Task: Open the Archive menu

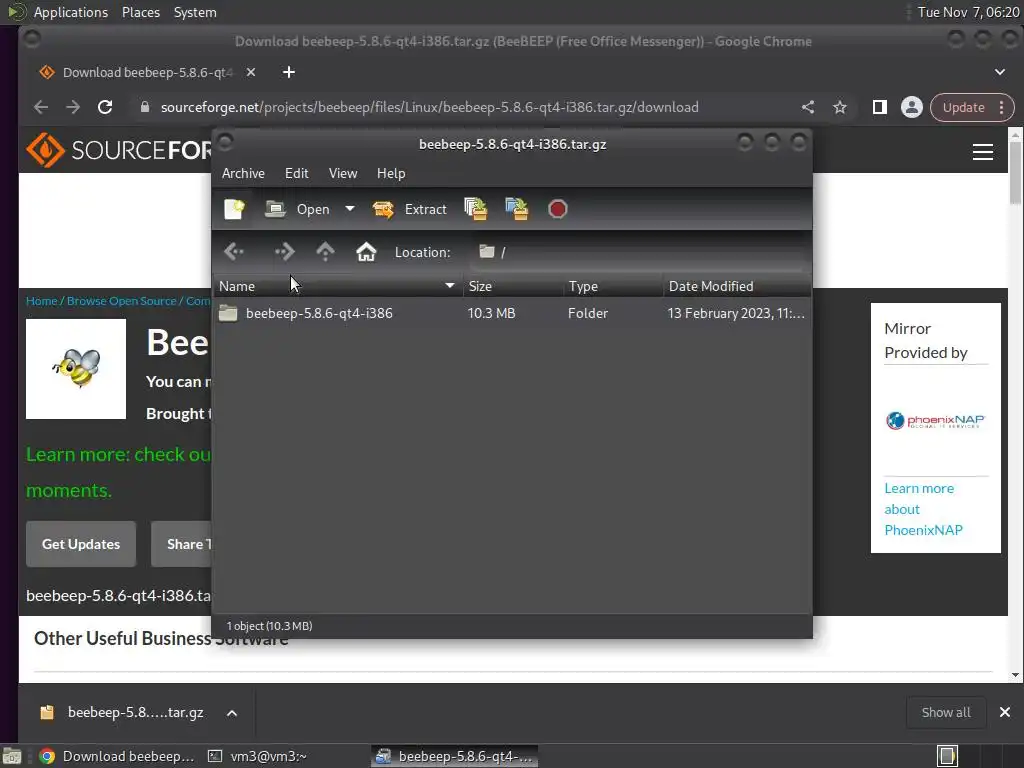Action: [243, 173]
